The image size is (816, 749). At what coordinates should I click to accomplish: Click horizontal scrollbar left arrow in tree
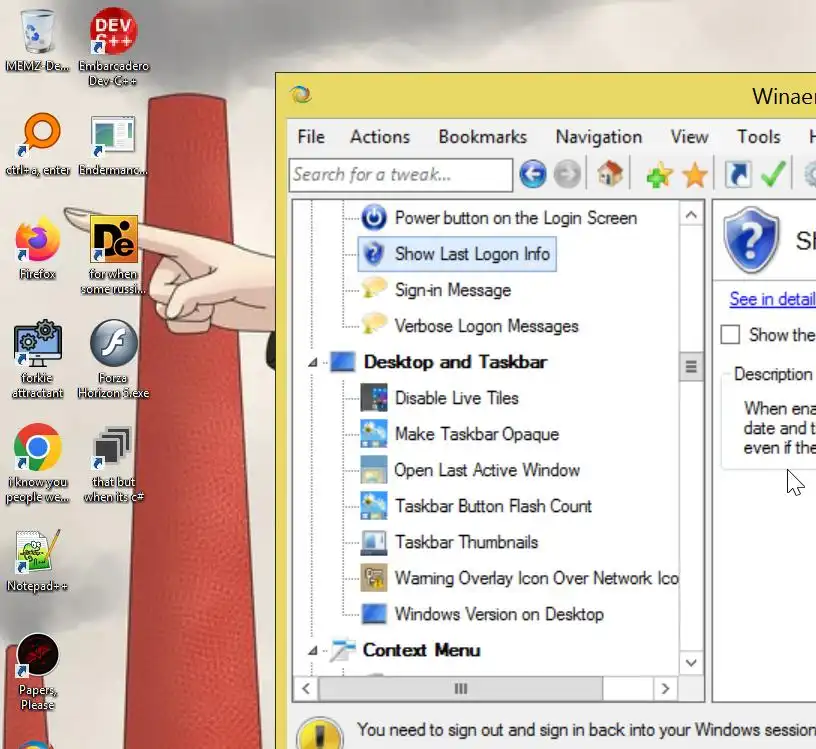click(x=306, y=689)
